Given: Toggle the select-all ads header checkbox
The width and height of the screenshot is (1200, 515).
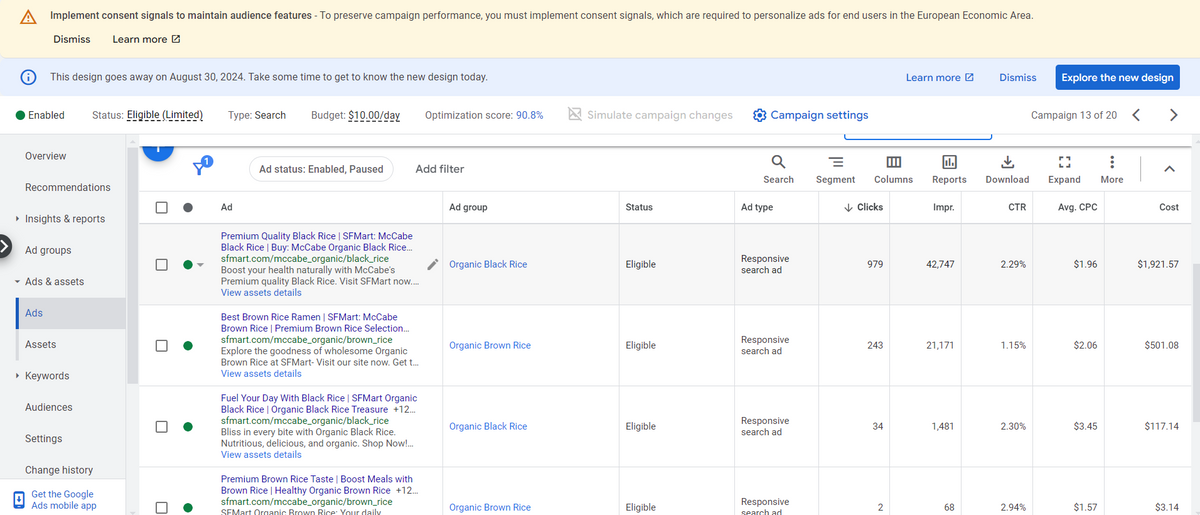Looking at the screenshot, I should tap(161, 207).
